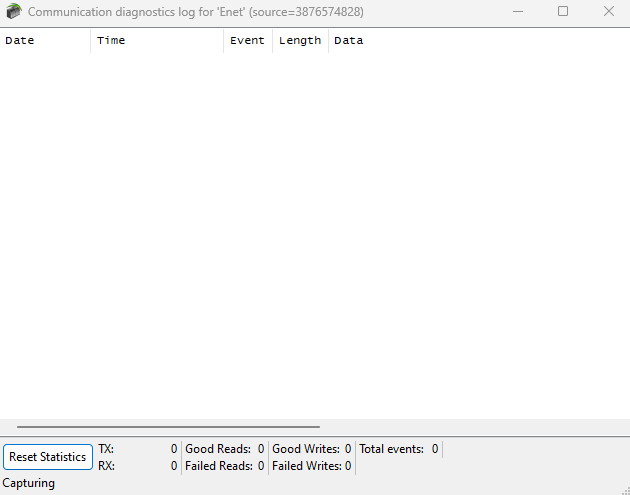Click the Length column header
Screen dimensions: 630x495
click(300, 41)
